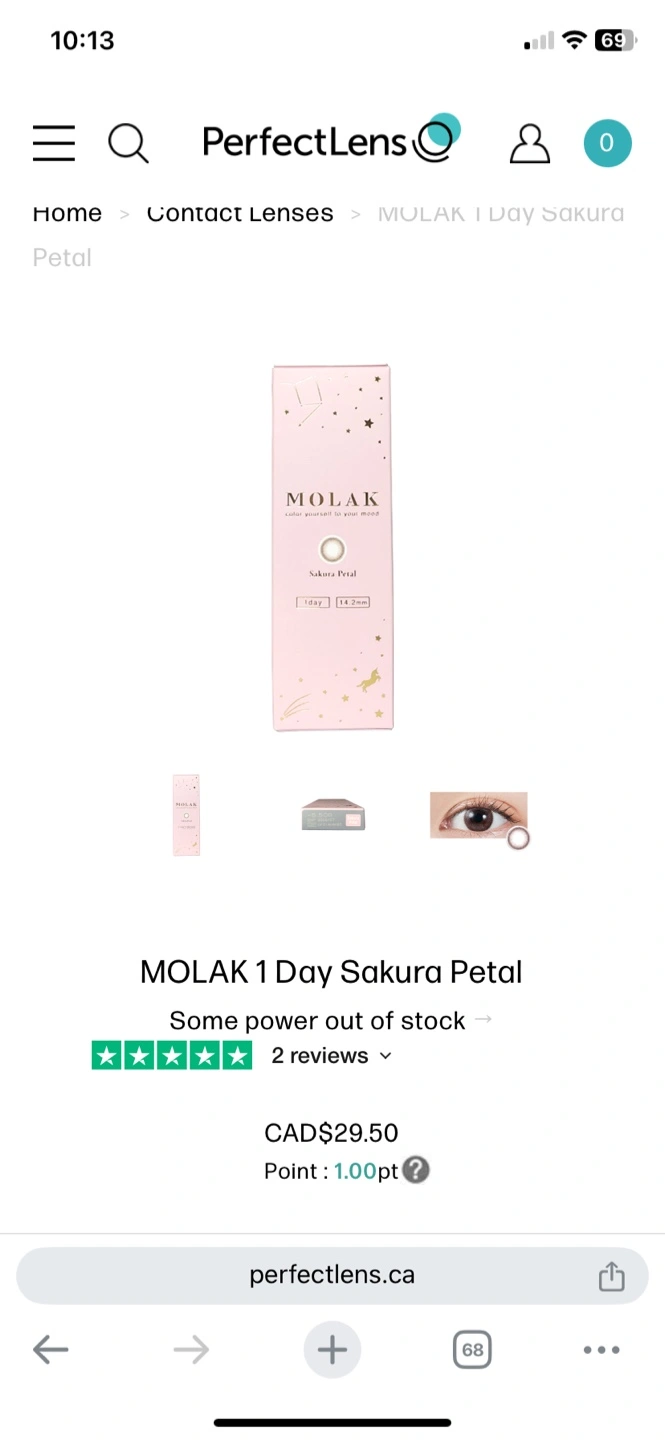Open the browser more options ellipsis

pos(601,1350)
